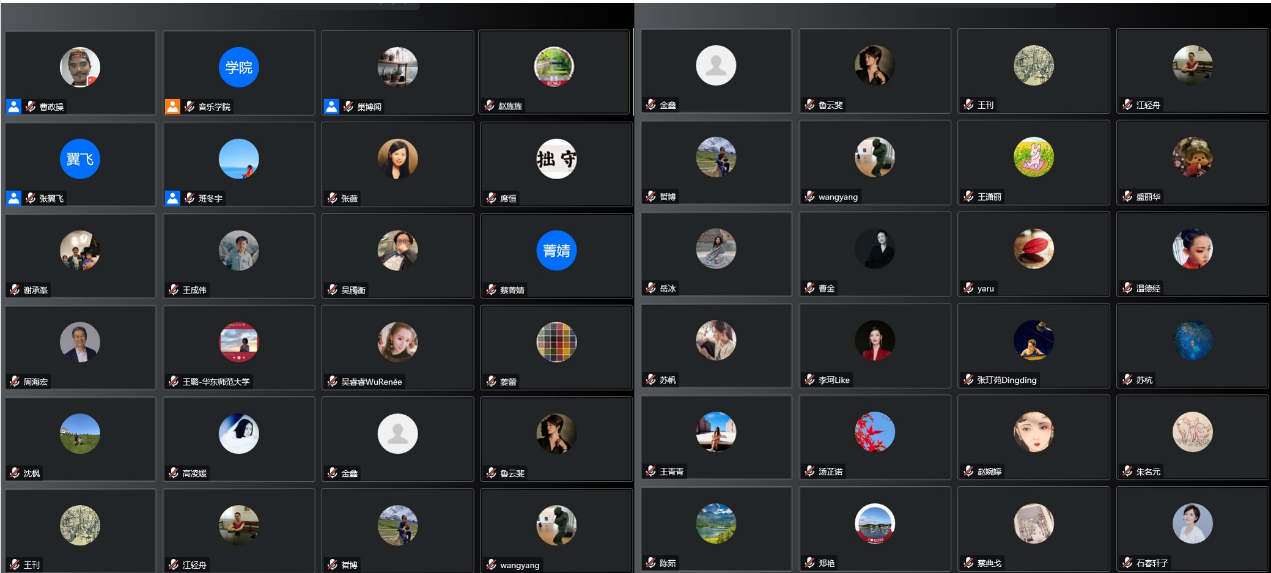Click the participant name 曹全
This screenshot has height=573, width=1271.
(826, 288)
